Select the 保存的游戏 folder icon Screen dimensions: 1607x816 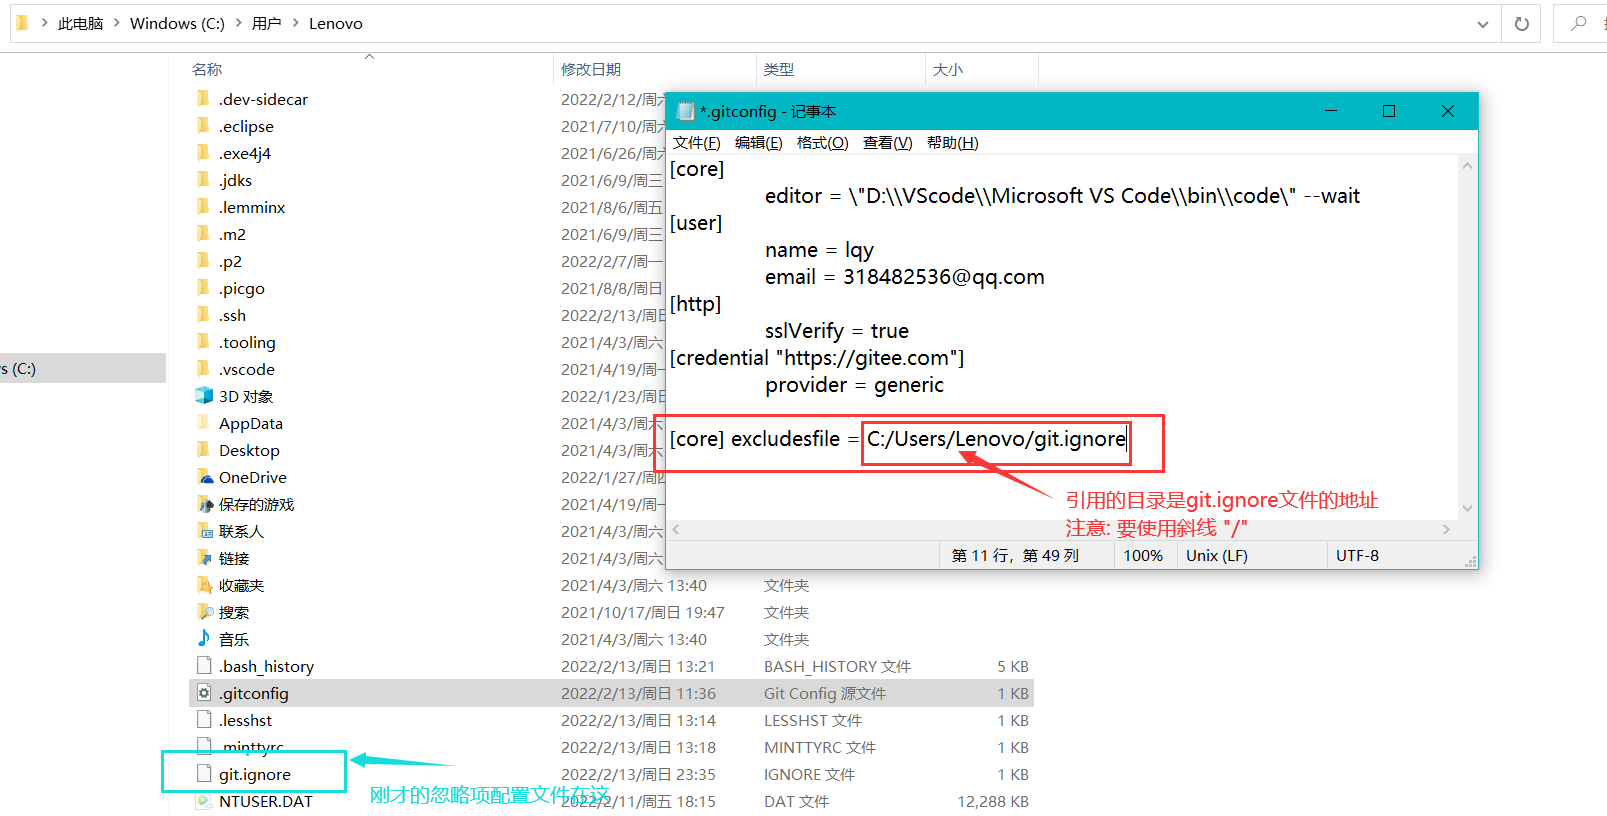pos(204,504)
